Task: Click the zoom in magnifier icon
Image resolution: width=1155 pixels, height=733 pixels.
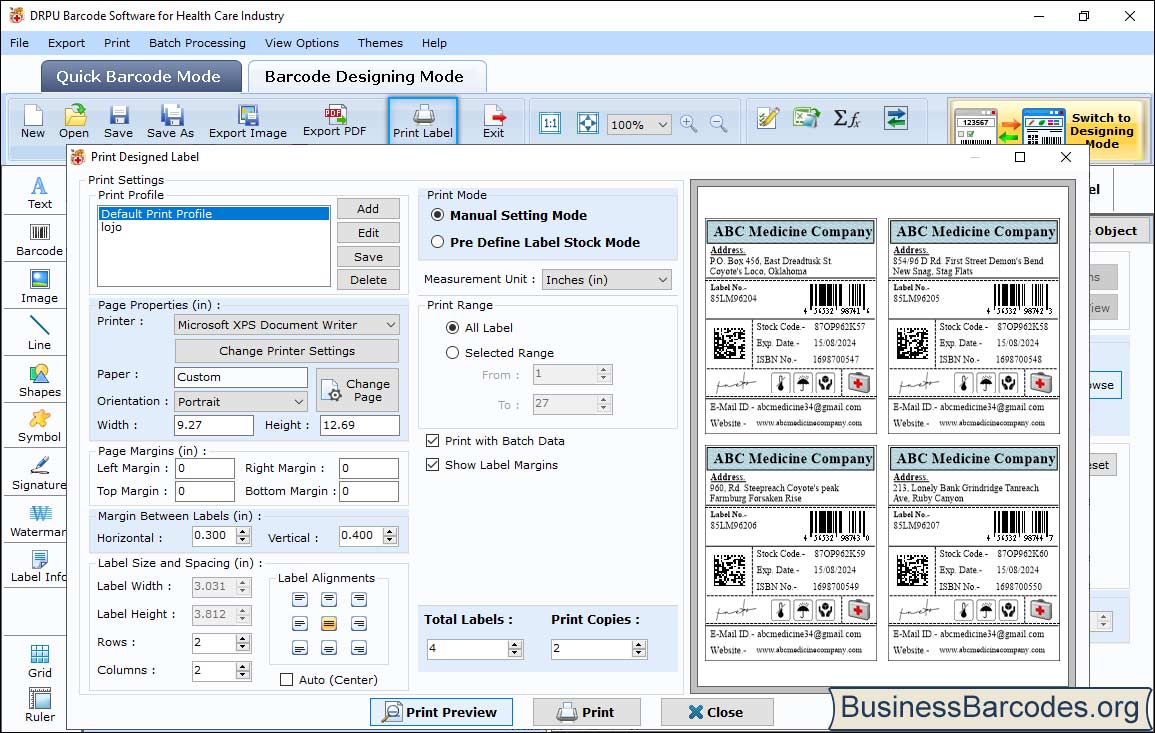Action: point(689,123)
